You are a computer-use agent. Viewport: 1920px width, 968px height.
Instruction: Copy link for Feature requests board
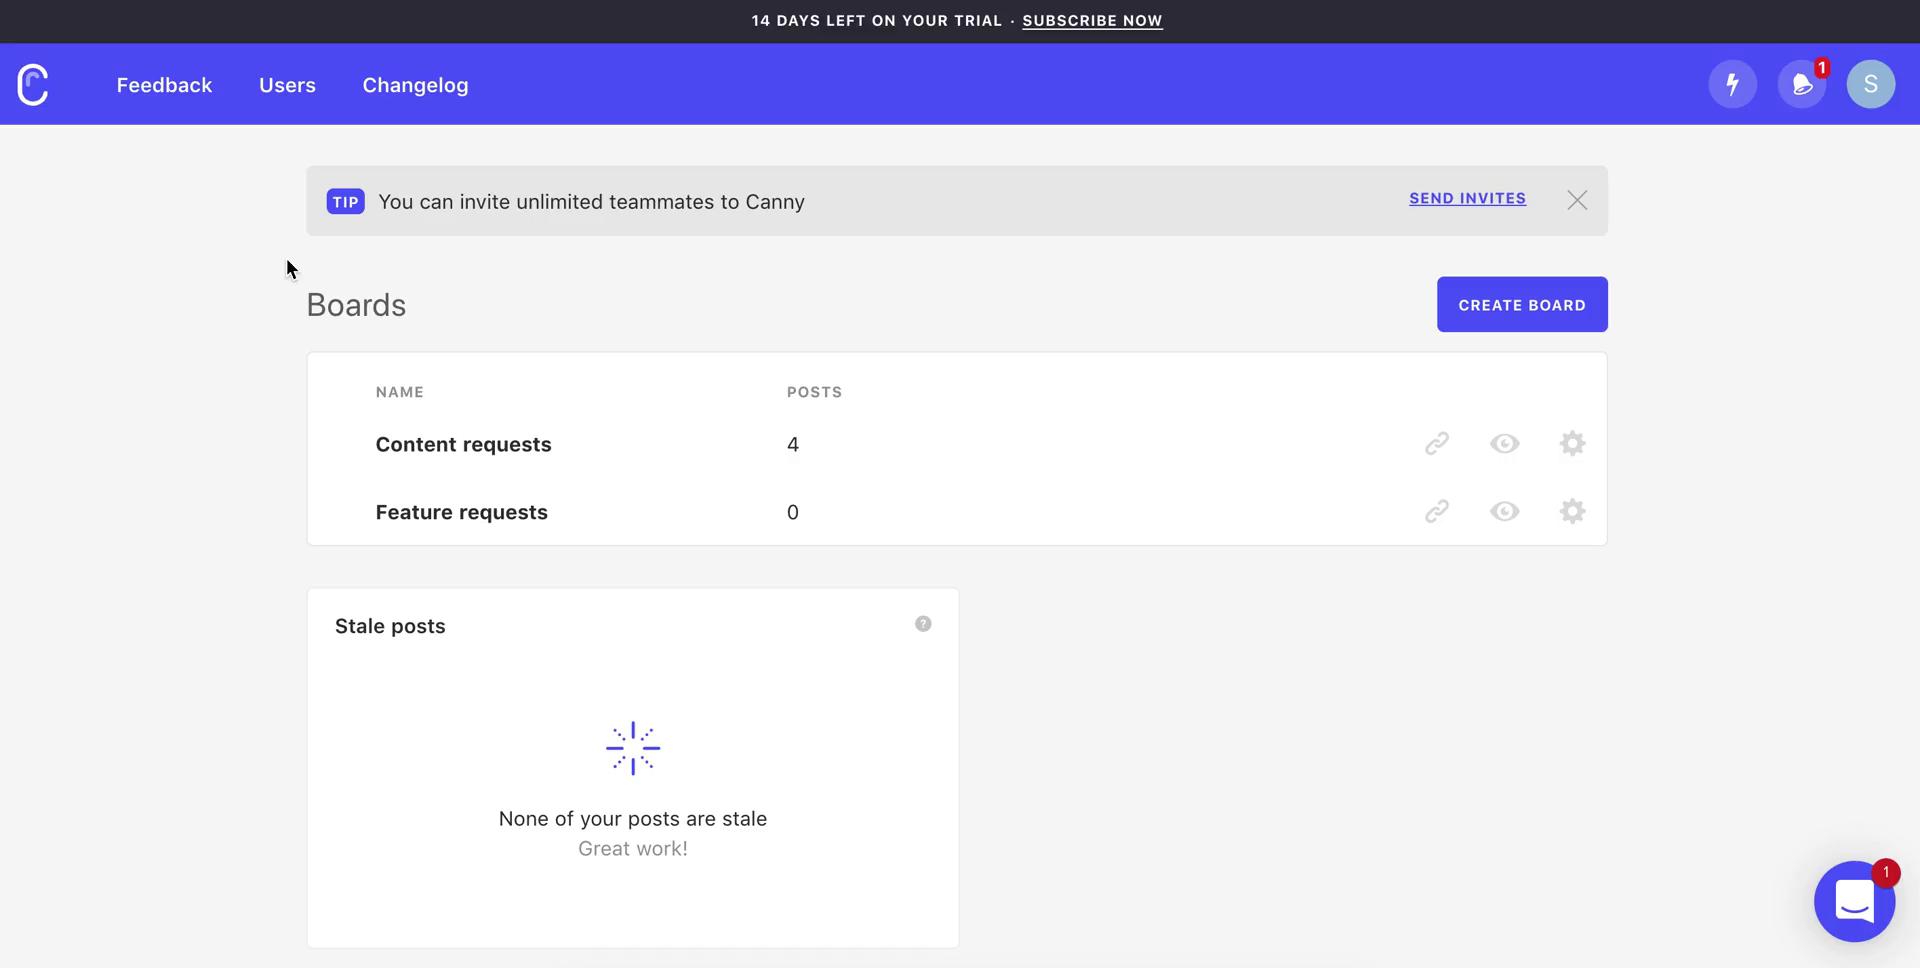click(x=1437, y=511)
